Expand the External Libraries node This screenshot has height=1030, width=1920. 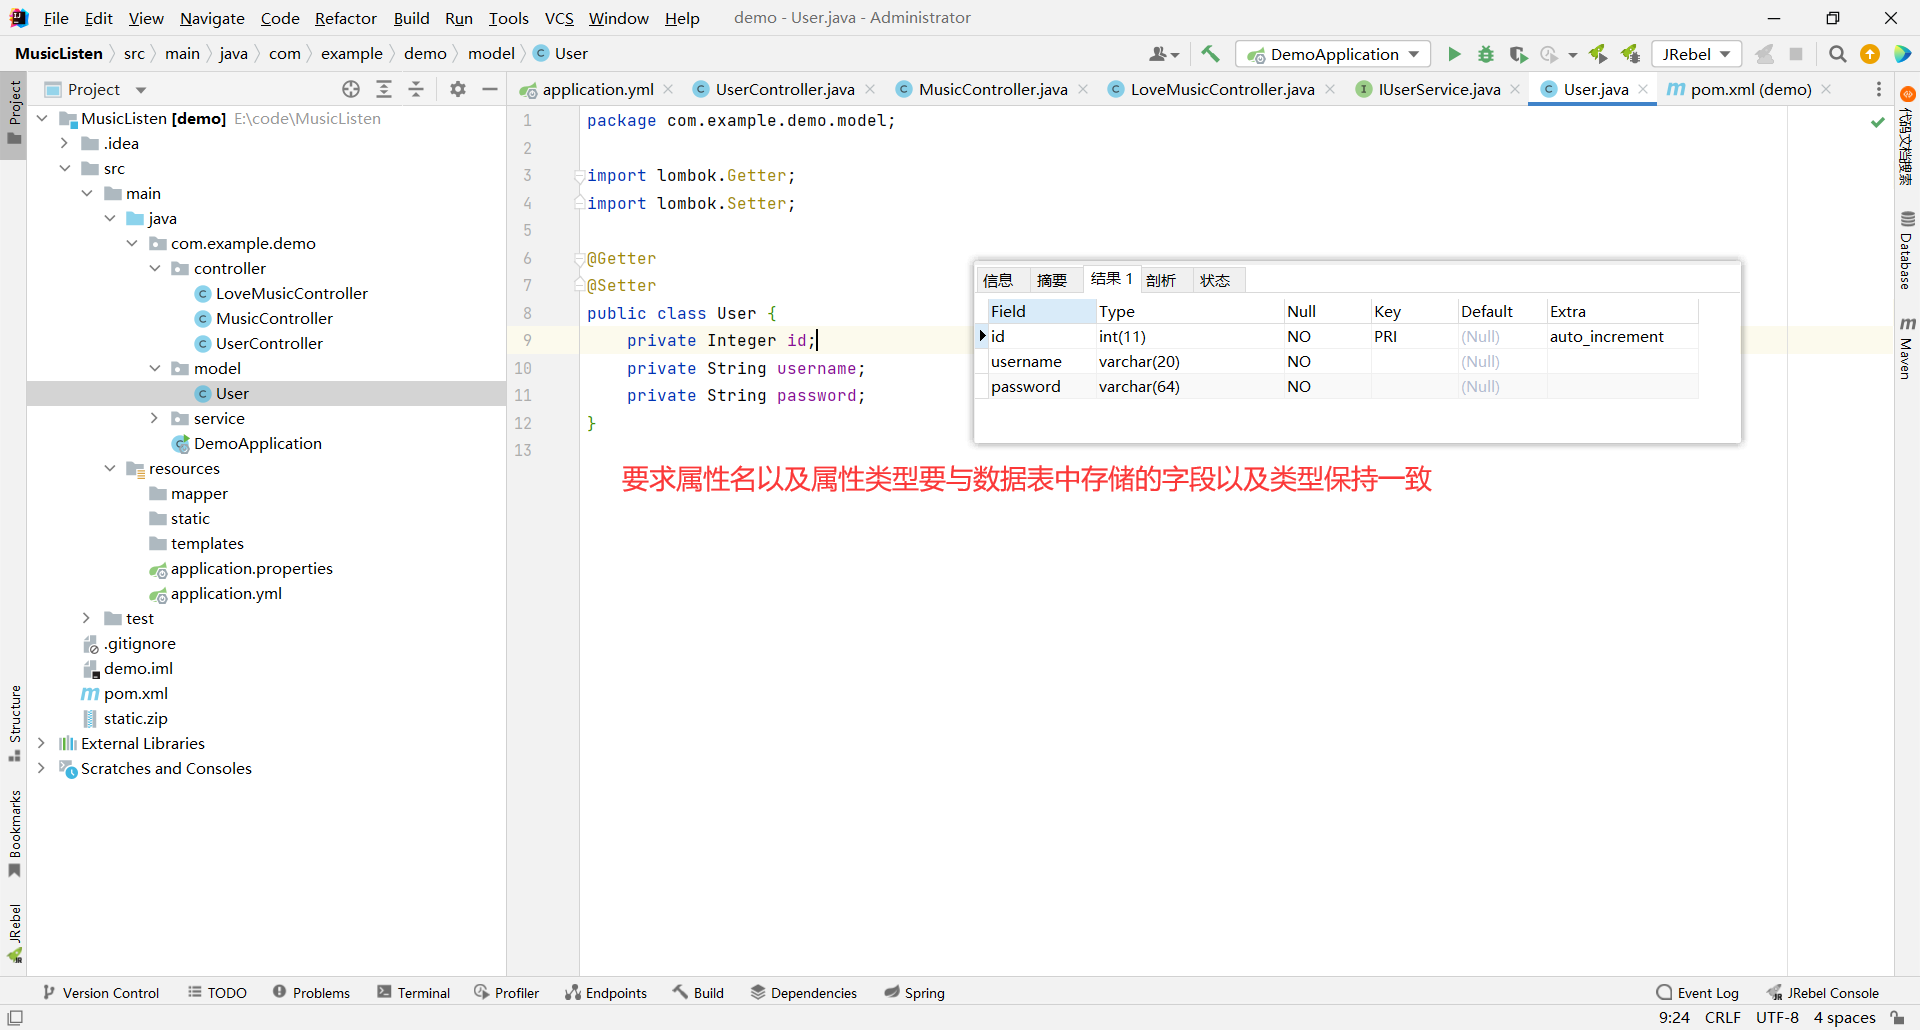coord(41,743)
